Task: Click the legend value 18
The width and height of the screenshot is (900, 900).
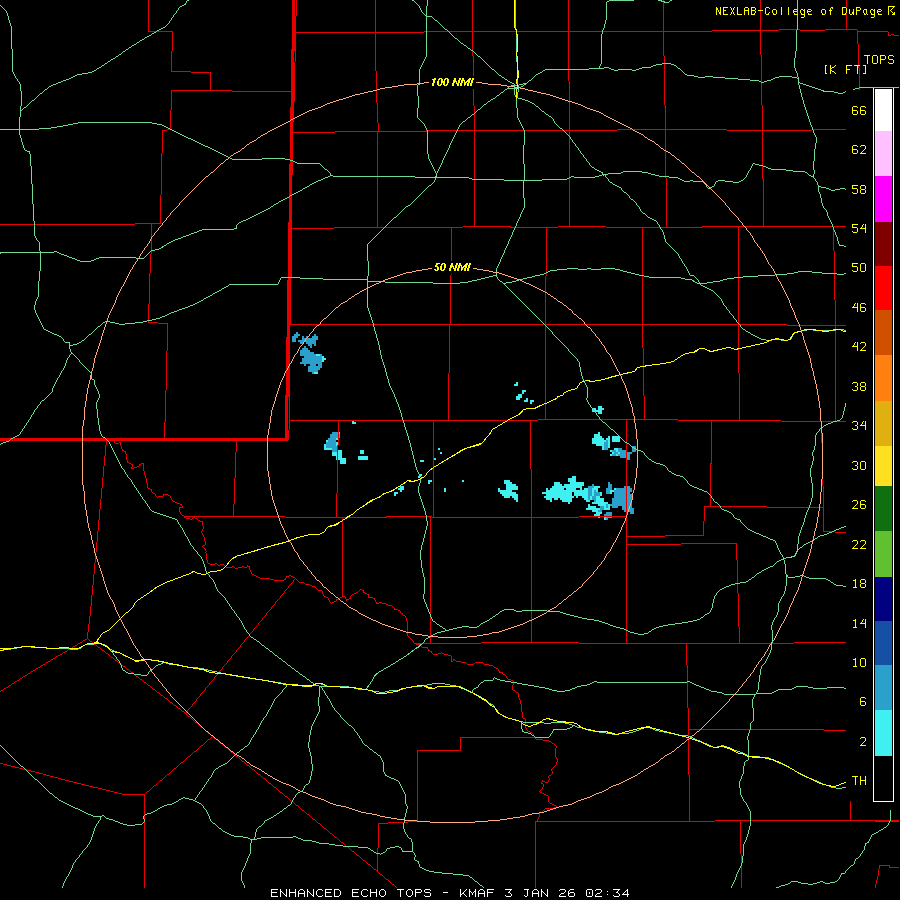Action: pyautogui.click(x=859, y=584)
